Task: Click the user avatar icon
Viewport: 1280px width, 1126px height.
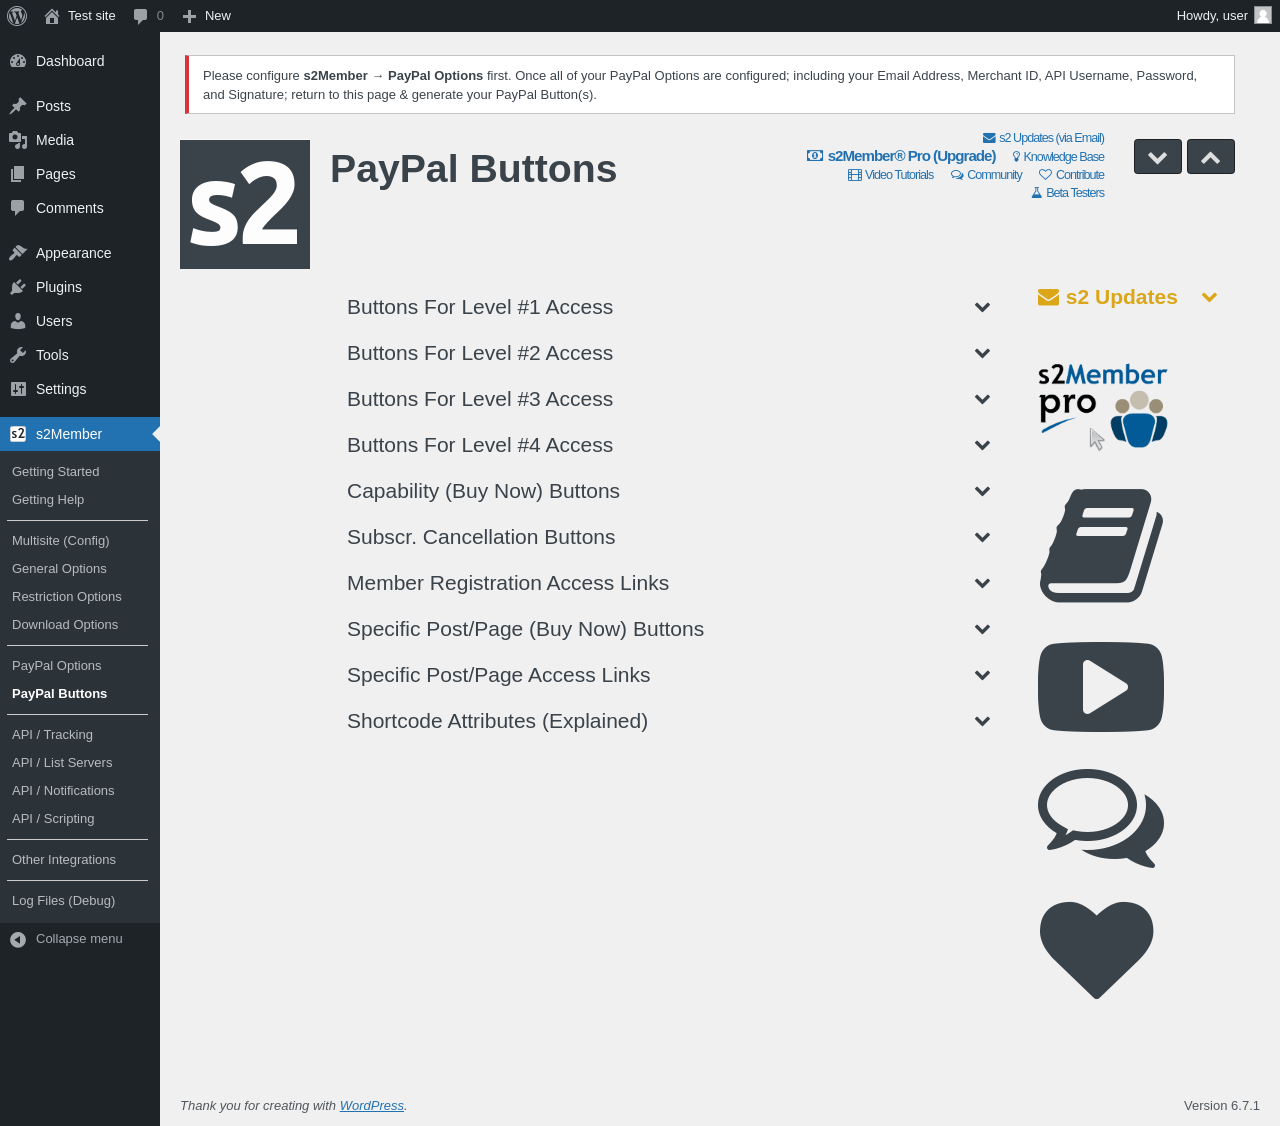Action: coord(1263,15)
